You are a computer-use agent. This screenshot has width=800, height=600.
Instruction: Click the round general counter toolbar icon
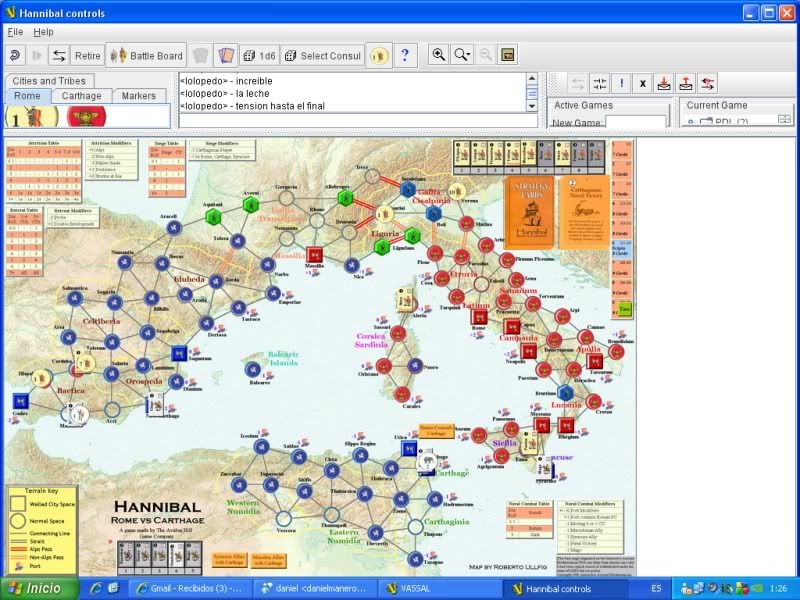coord(379,55)
